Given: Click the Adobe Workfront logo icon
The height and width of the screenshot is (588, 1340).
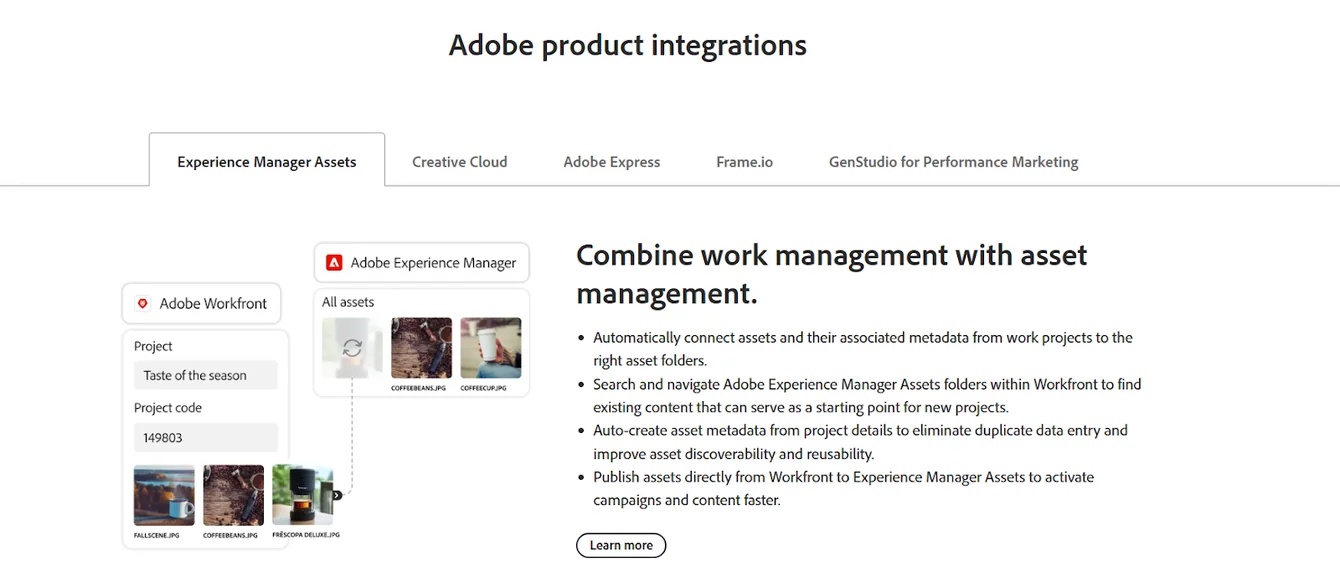Looking at the screenshot, I should point(143,303).
